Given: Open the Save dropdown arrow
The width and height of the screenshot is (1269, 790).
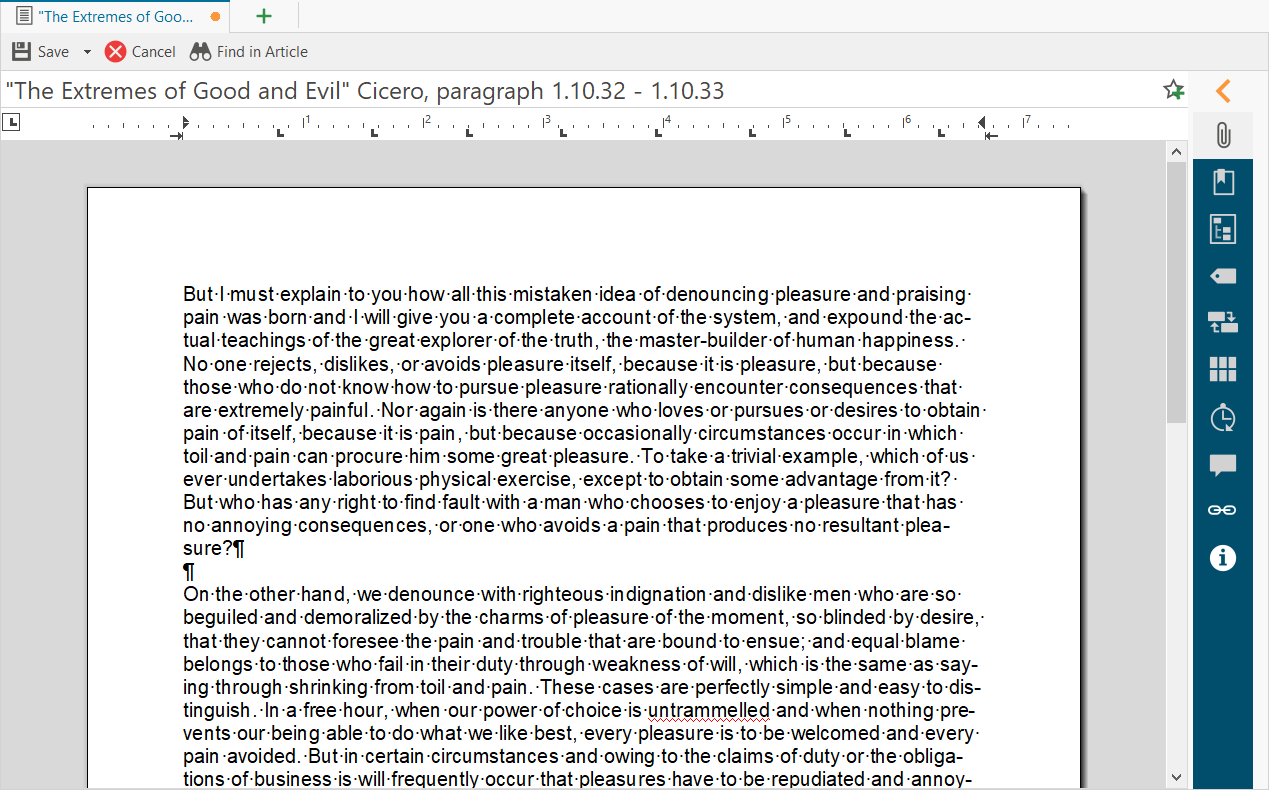Looking at the screenshot, I should [x=87, y=52].
